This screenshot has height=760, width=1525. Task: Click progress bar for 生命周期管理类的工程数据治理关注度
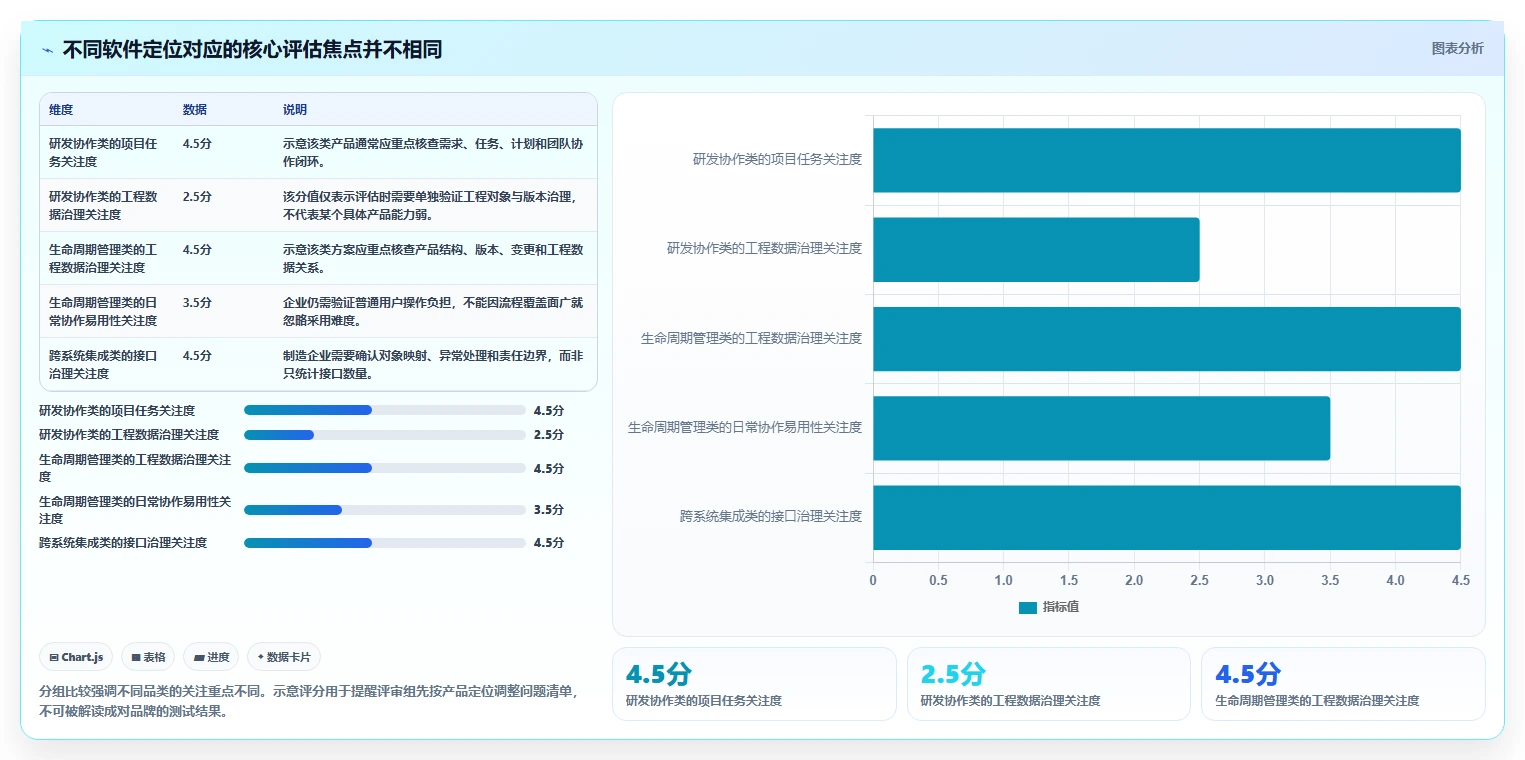385,468
